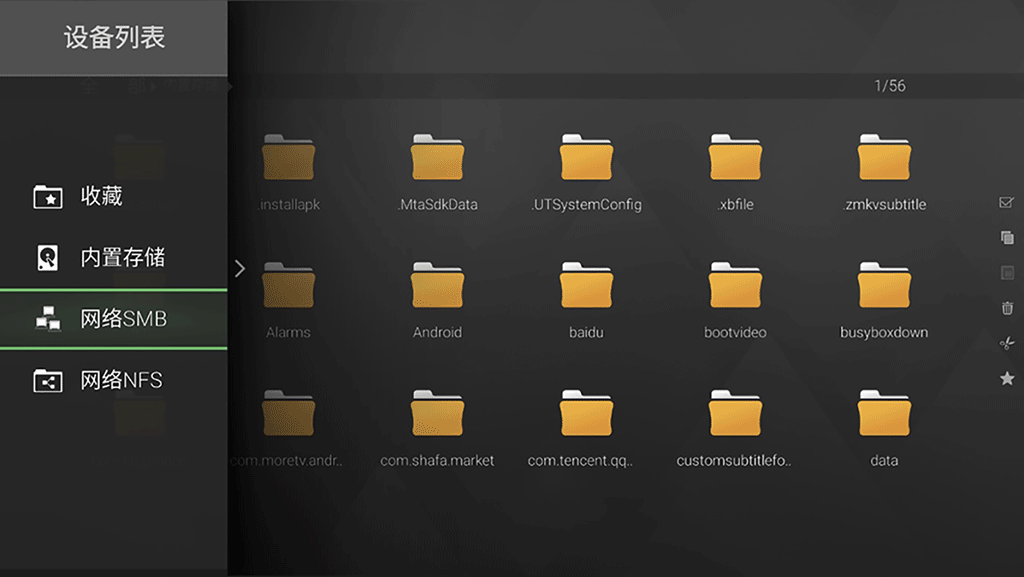Click the dimmed paste icon below copy

[x=1007, y=273]
